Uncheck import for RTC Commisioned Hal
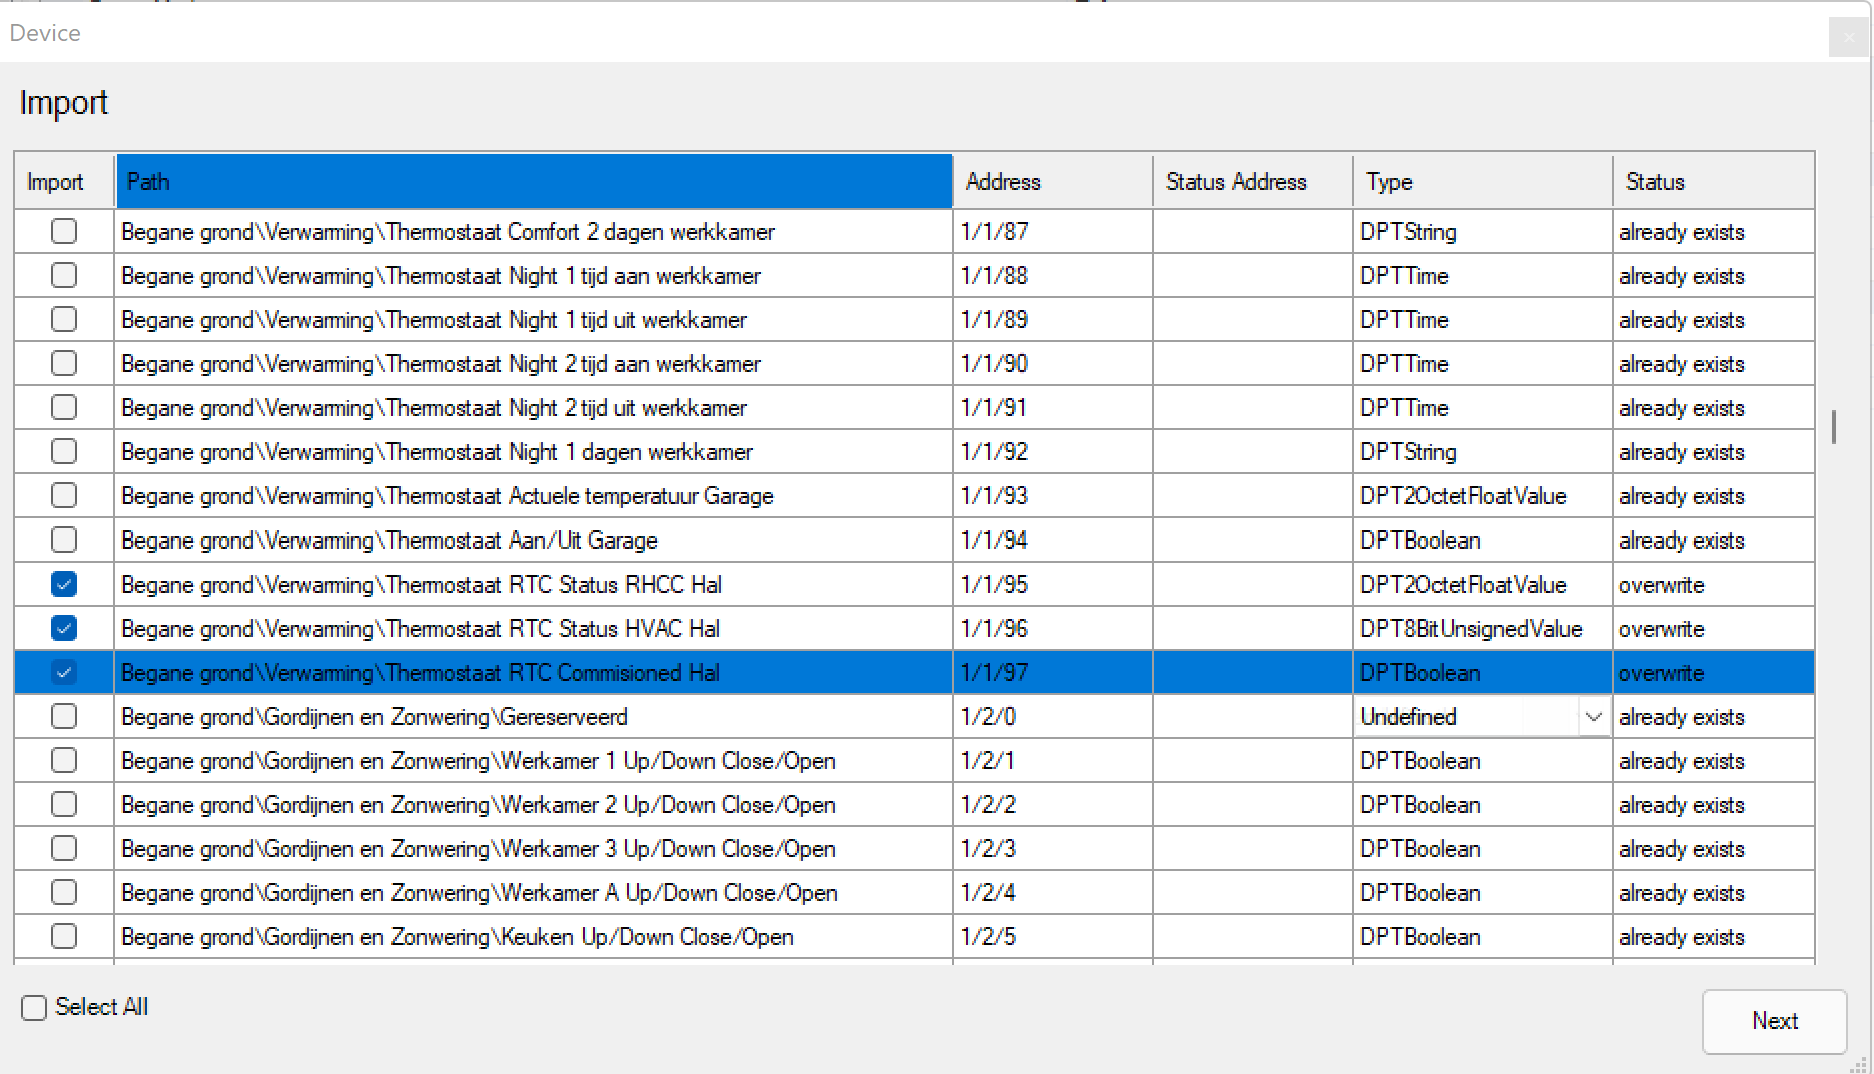 tap(64, 672)
